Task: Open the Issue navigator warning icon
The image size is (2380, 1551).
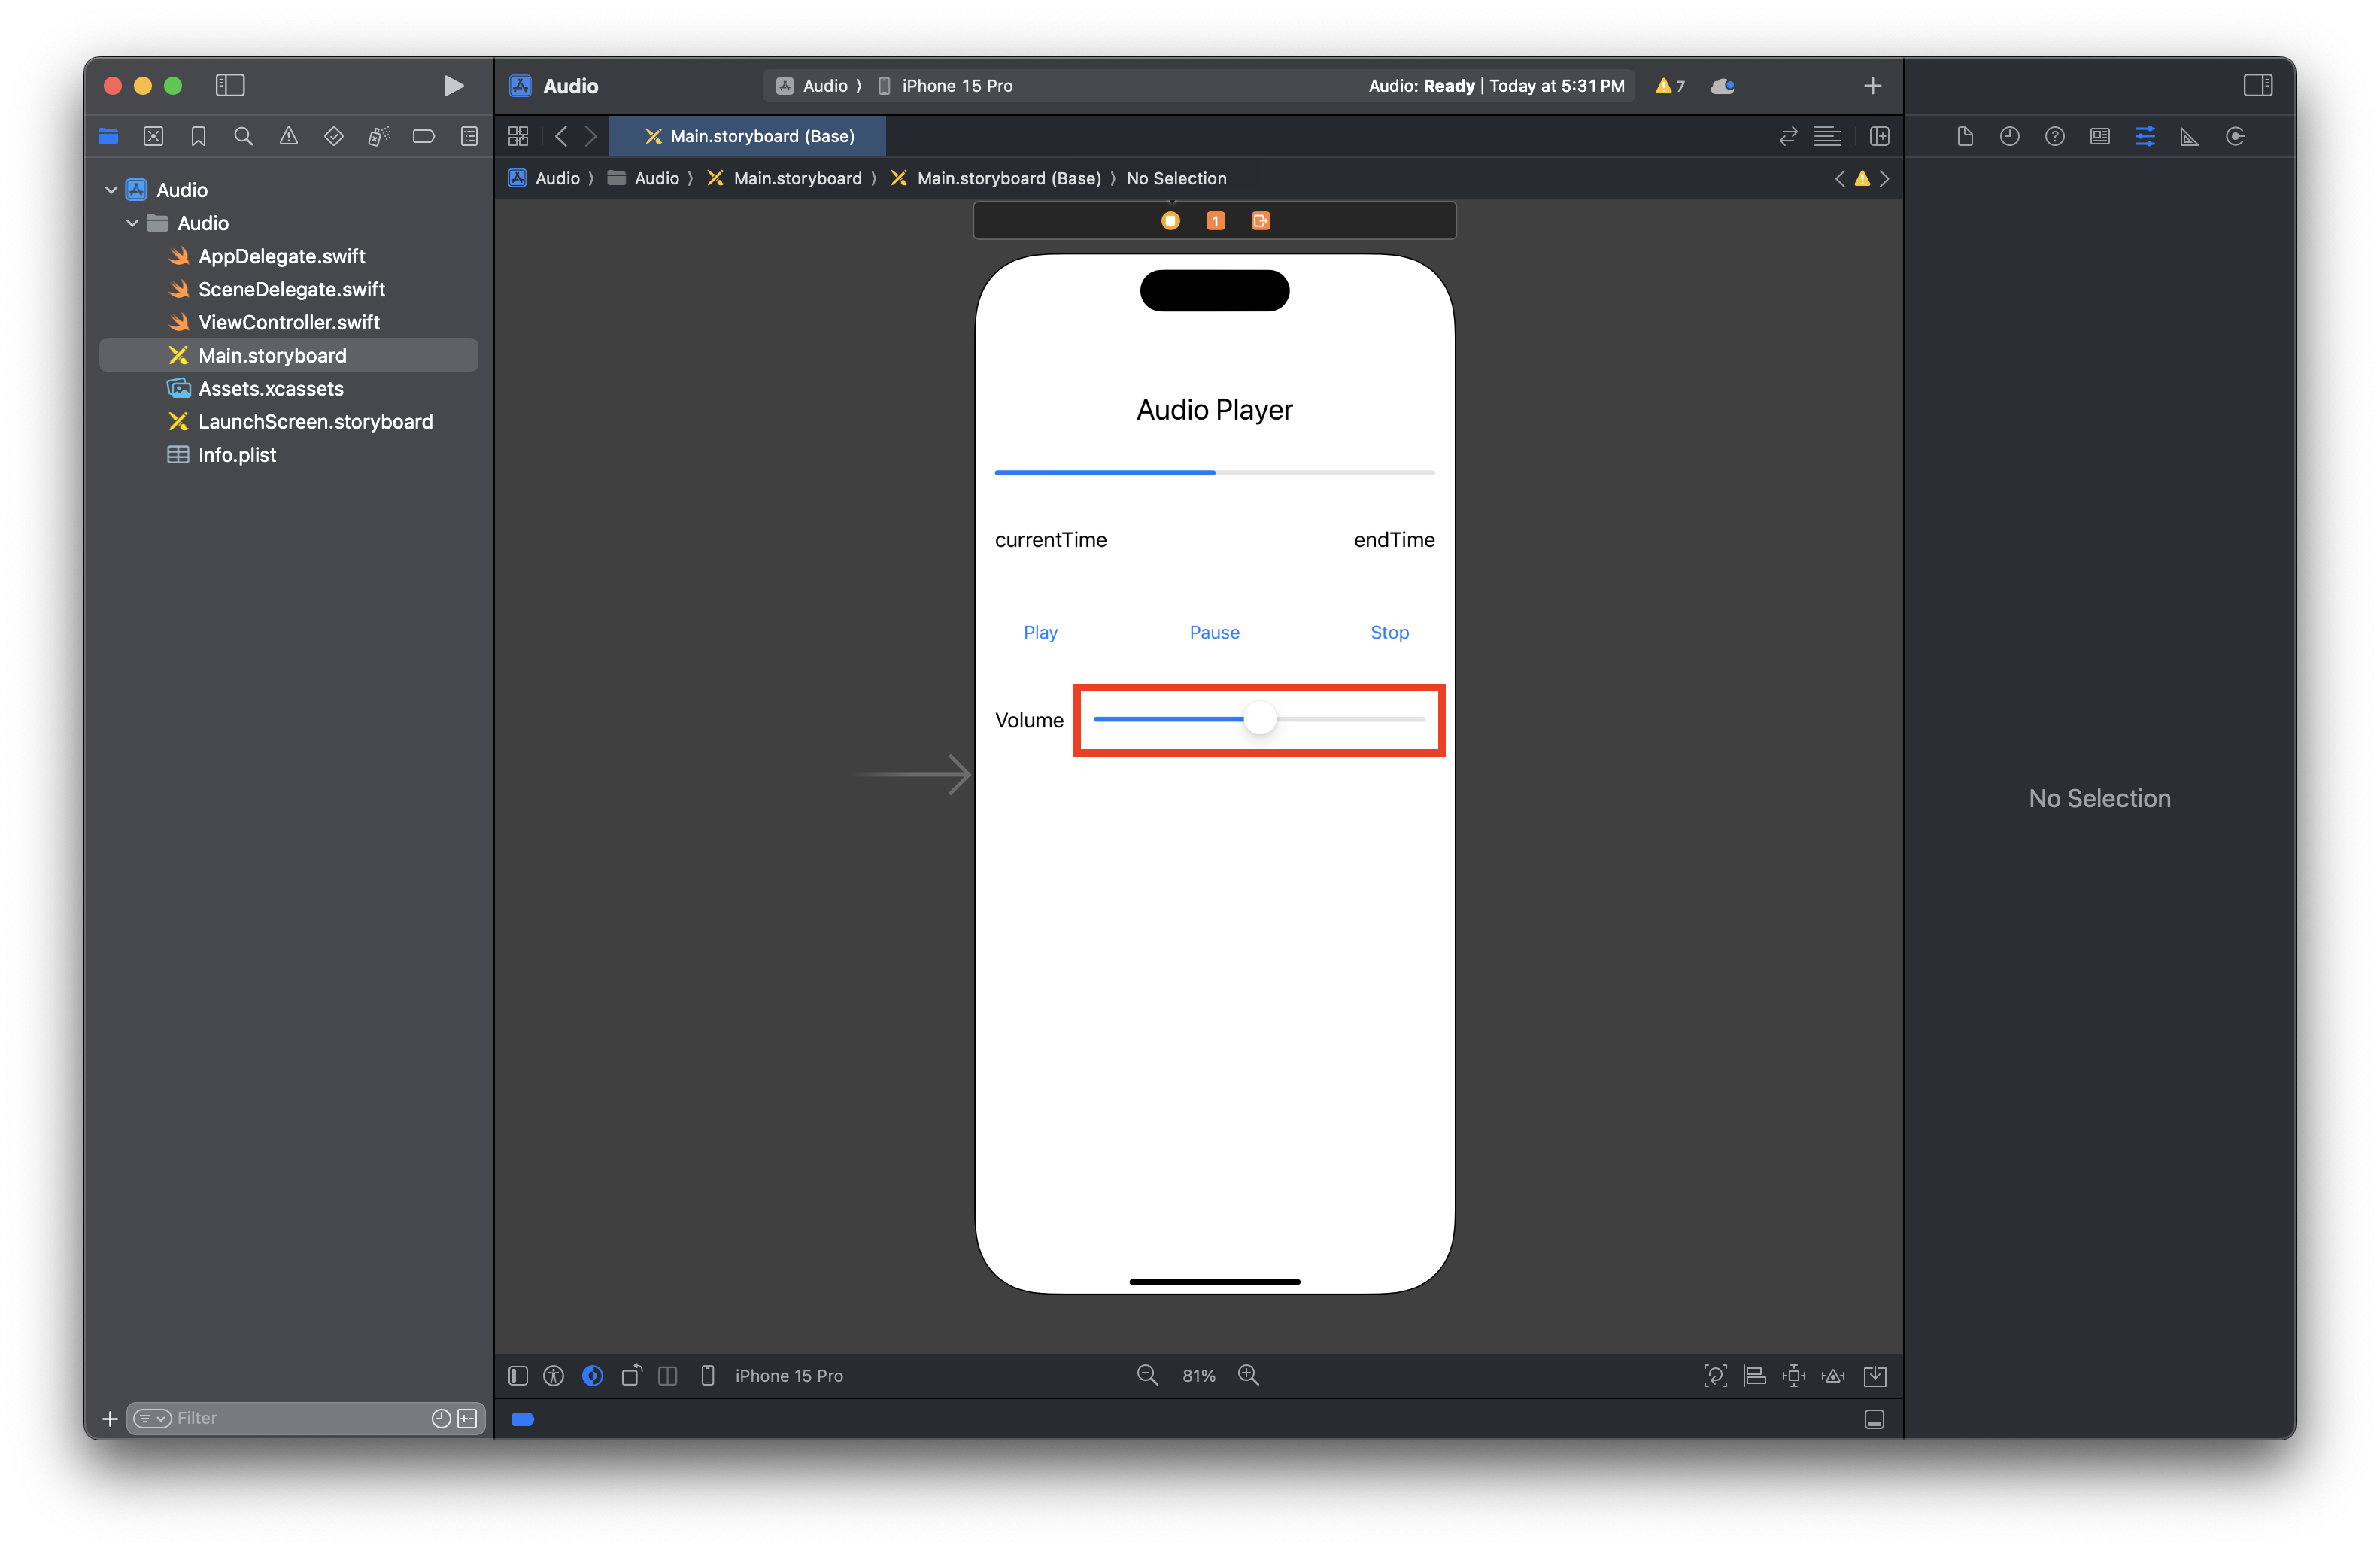Action: [x=288, y=137]
